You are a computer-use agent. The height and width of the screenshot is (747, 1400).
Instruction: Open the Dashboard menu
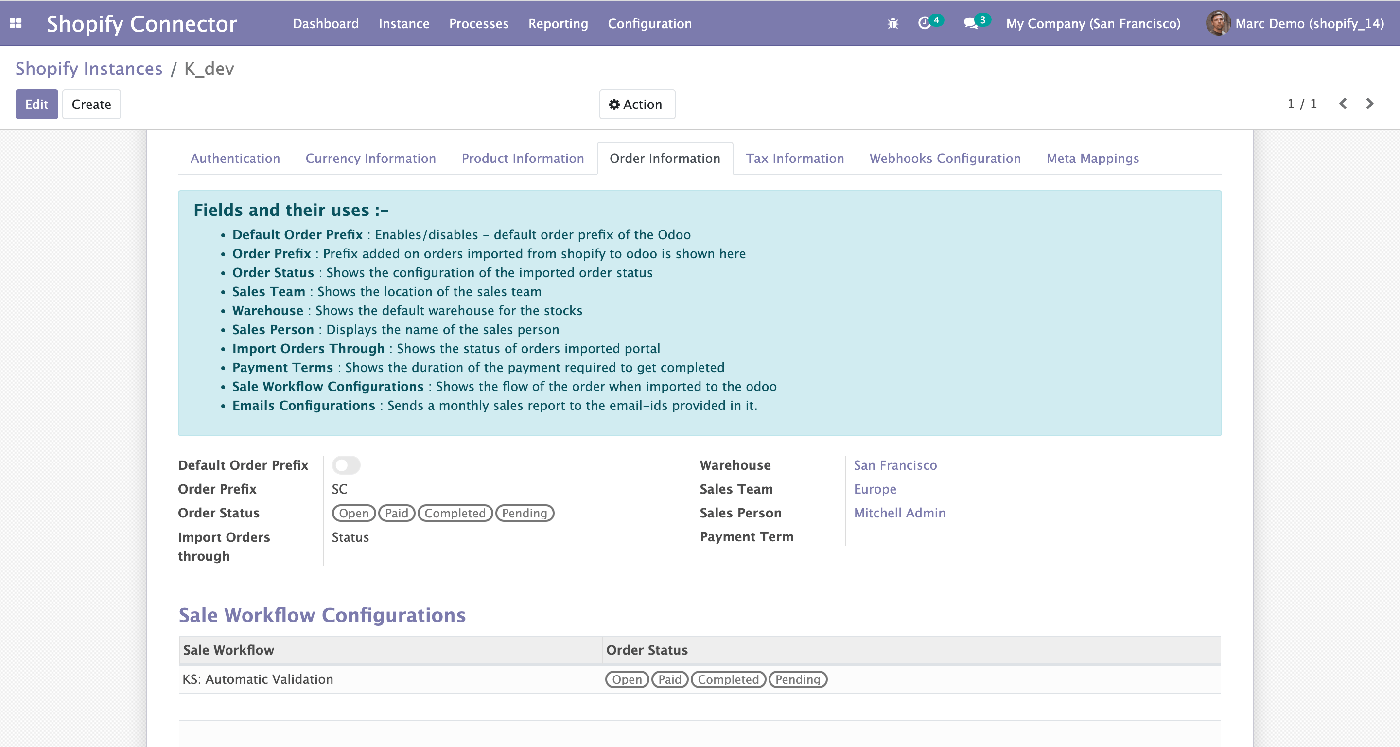[x=326, y=23]
